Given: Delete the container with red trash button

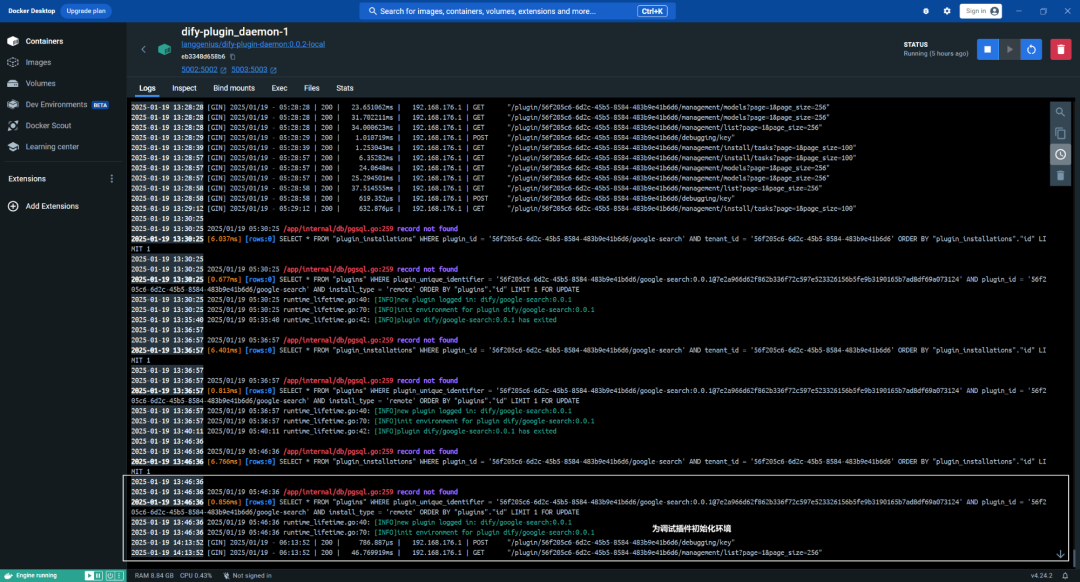Looking at the screenshot, I should 1061,50.
